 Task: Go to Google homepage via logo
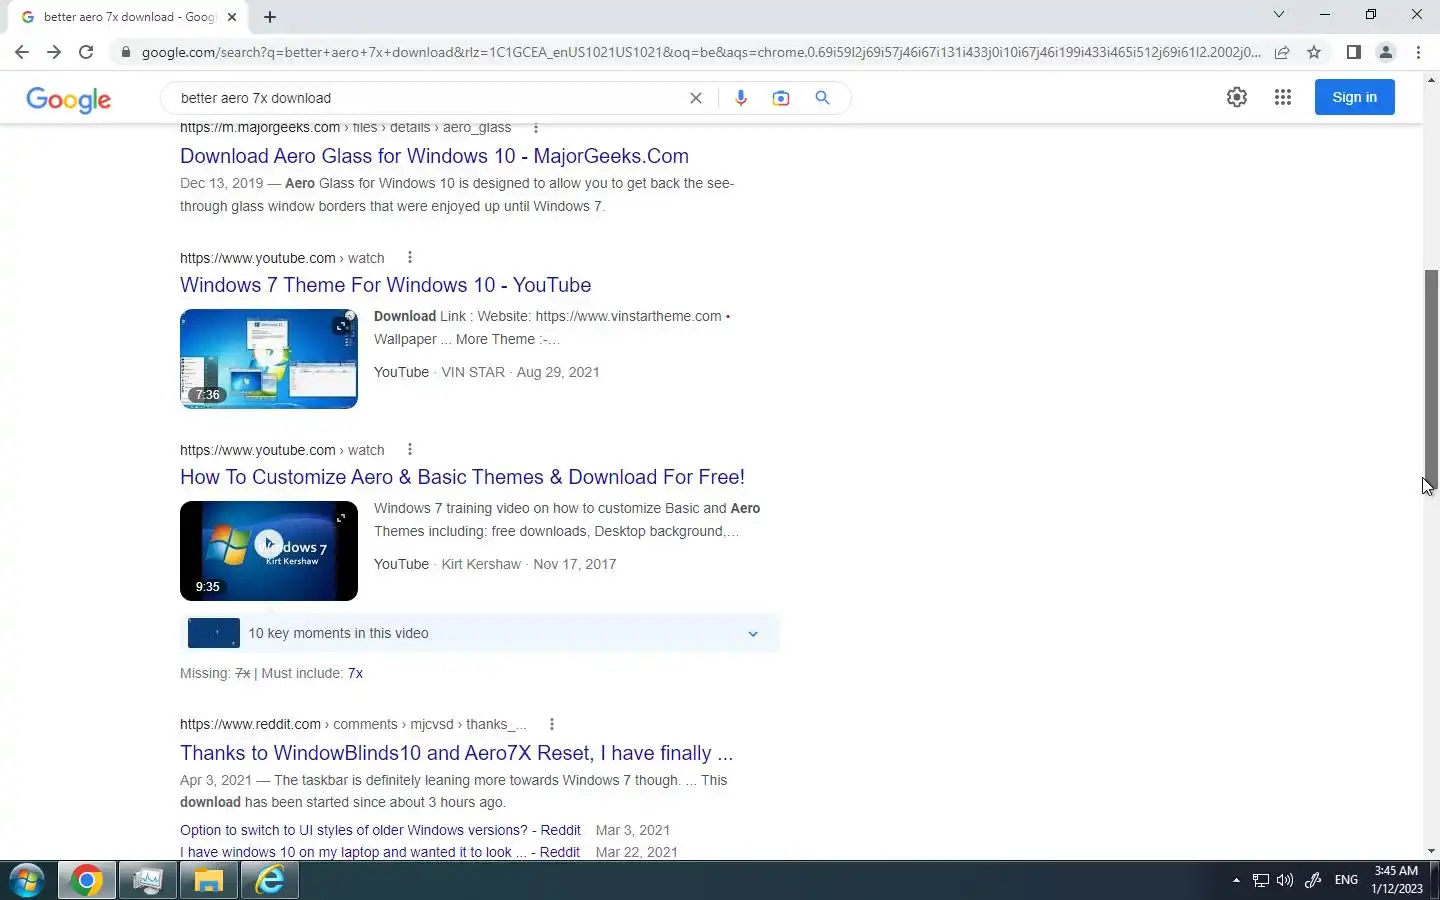[x=68, y=99]
